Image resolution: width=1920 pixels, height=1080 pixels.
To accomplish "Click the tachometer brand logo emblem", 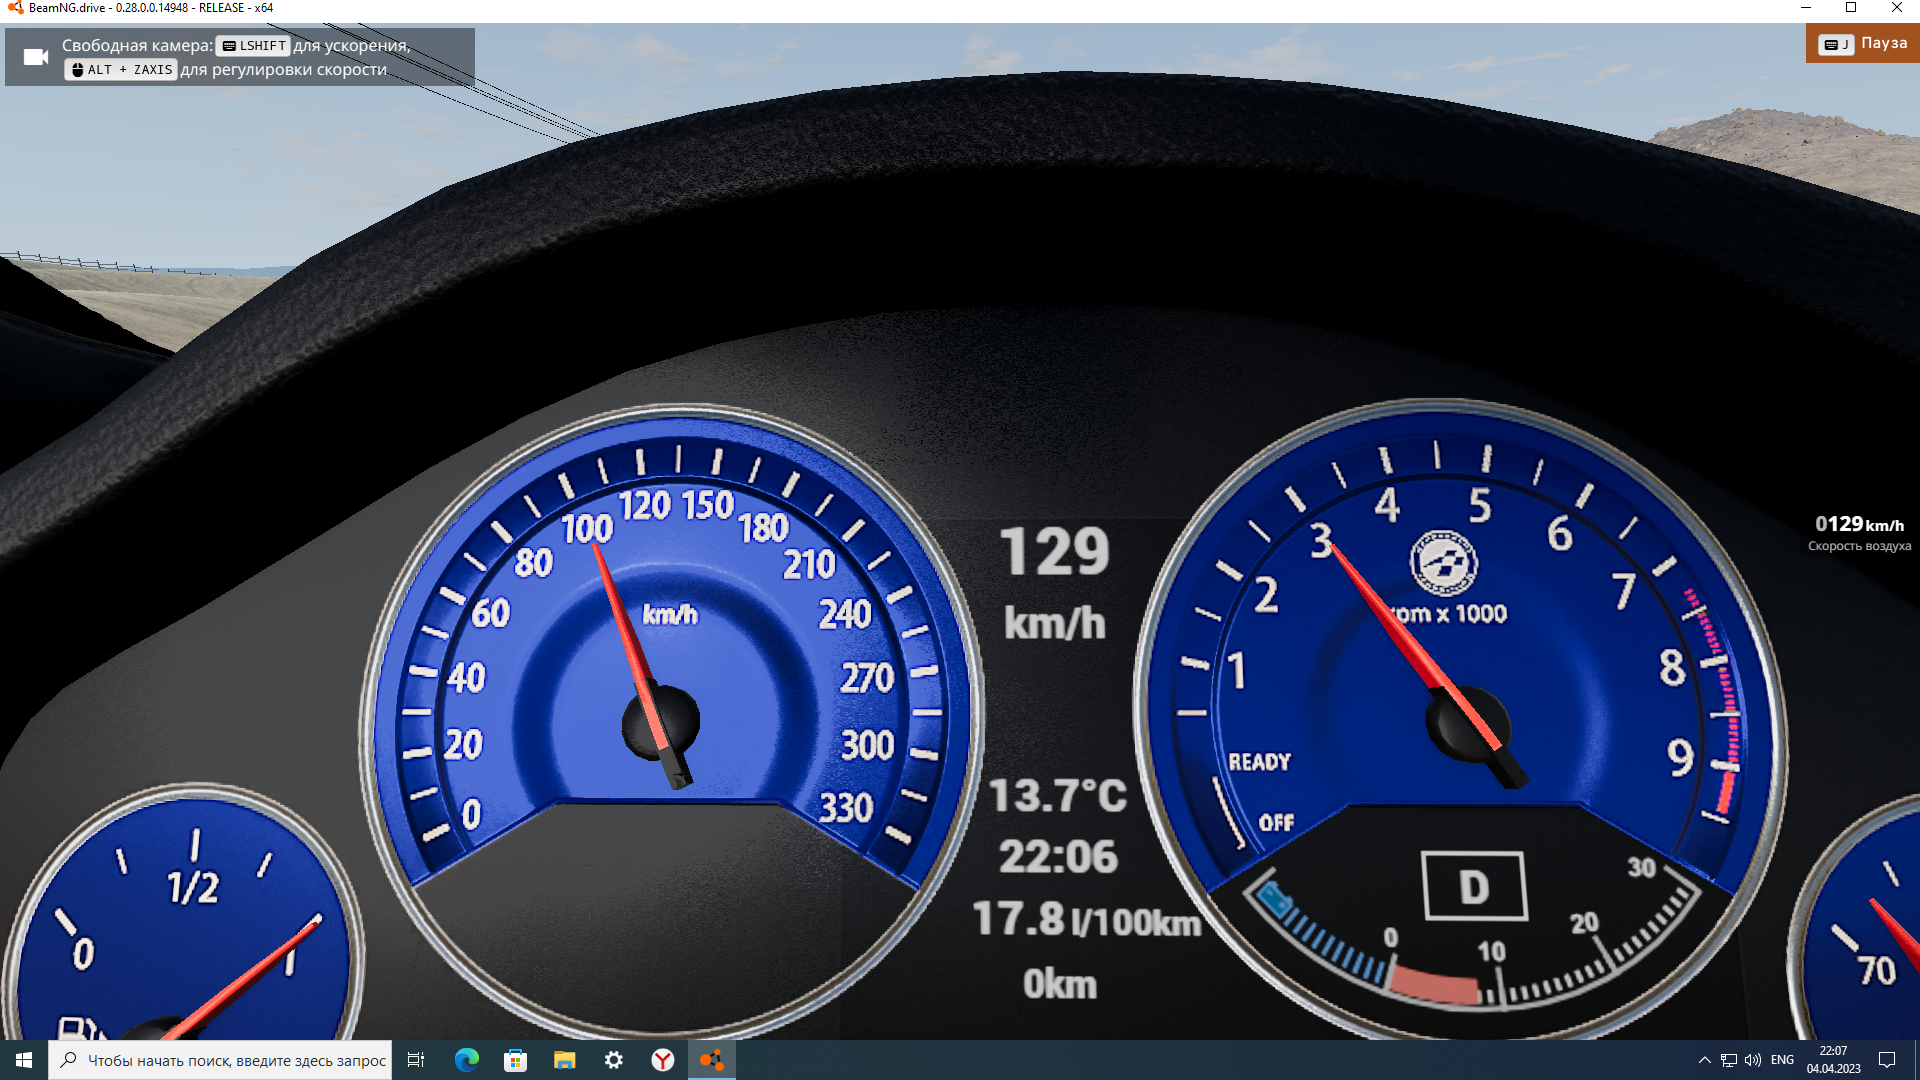I will [x=1443, y=563].
